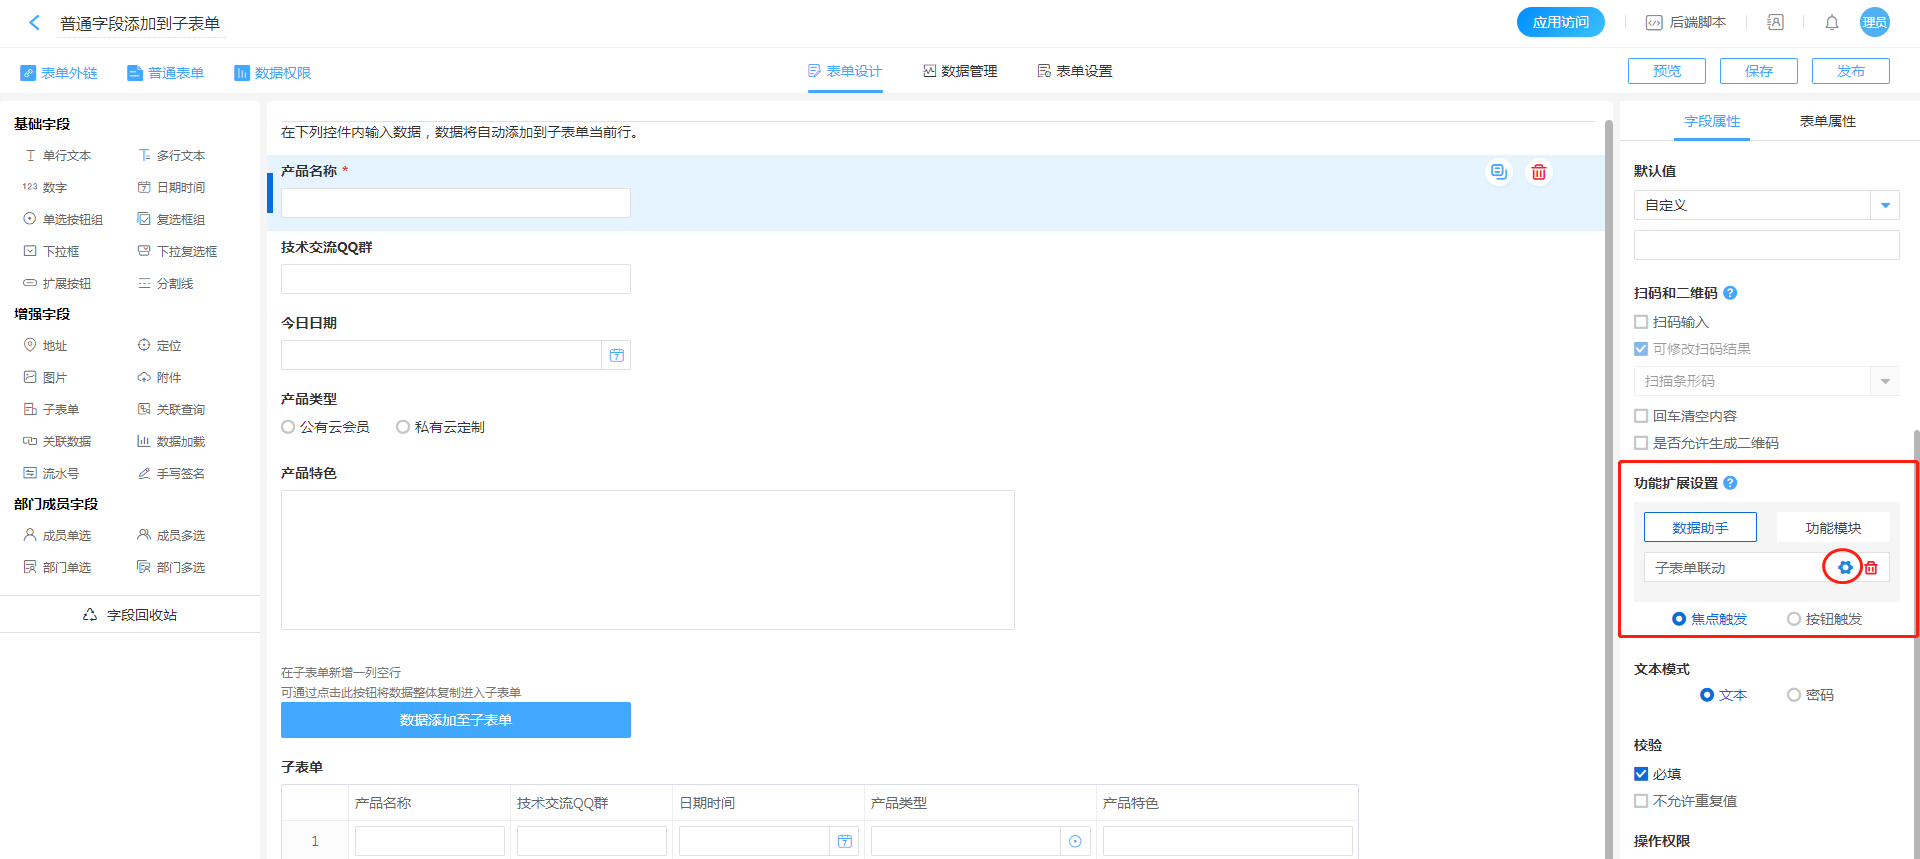The image size is (1920, 859).
Task: Expand the 默认值 自定义 dropdown
Action: click(1885, 205)
